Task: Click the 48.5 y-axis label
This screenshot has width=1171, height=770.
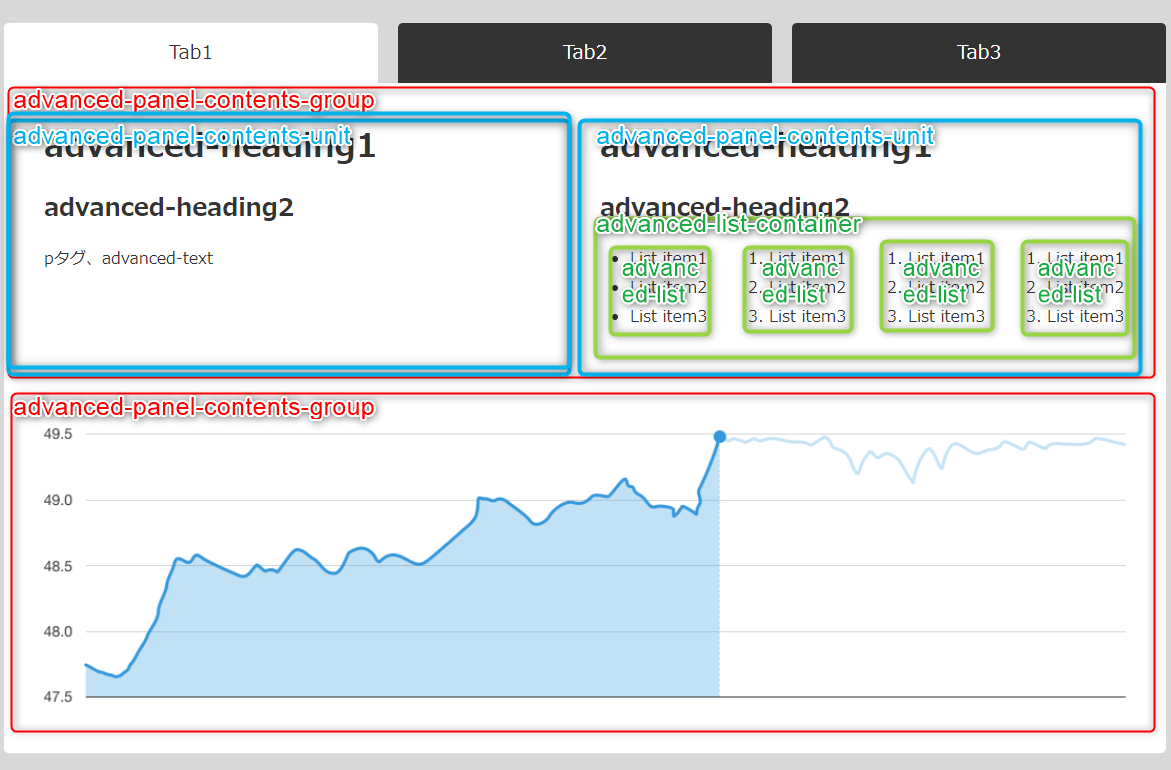Action: pyautogui.click(x=58, y=566)
